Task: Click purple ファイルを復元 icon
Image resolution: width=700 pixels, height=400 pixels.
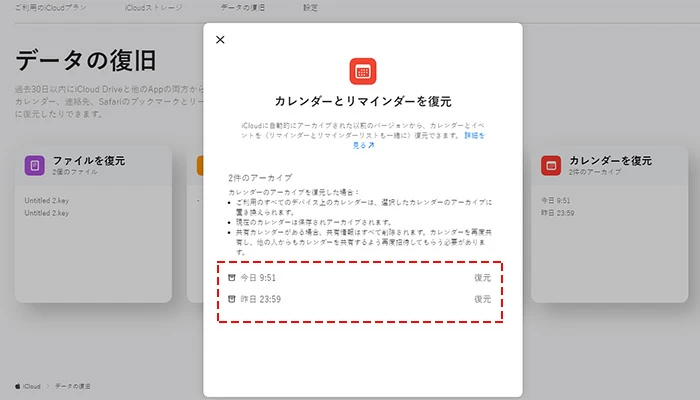Action: pos(34,166)
